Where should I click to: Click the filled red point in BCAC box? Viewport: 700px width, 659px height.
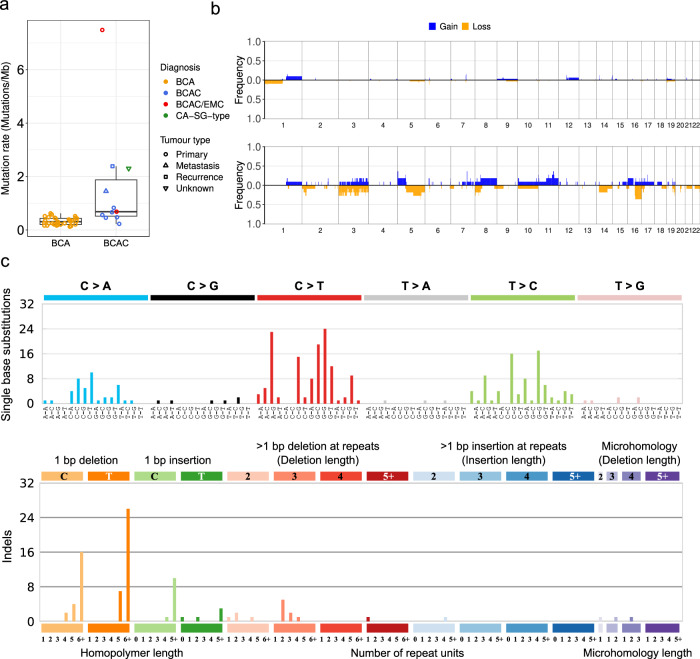coord(117,212)
